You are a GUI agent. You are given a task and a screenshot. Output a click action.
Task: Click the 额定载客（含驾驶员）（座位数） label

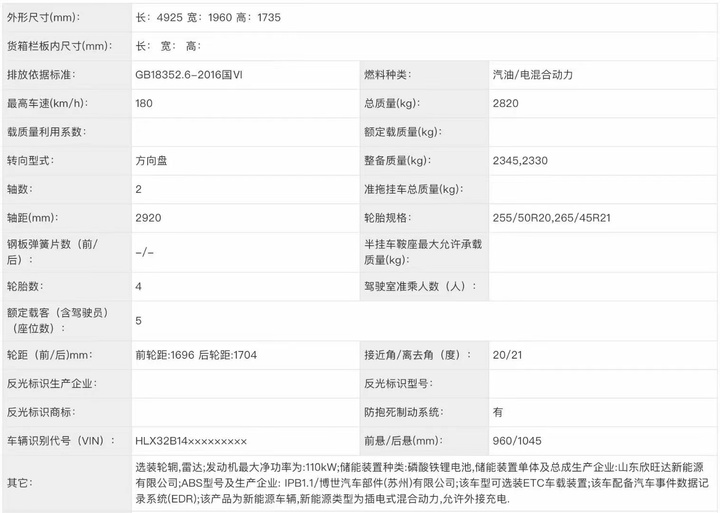click(x=58, y=321)
